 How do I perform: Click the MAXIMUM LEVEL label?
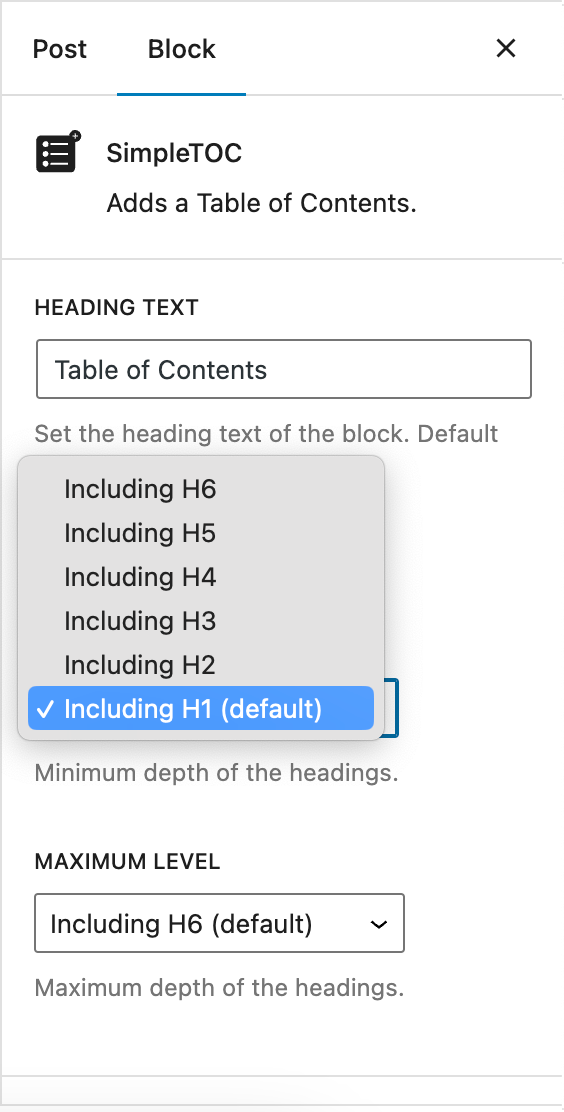click(x=127, y=861)
